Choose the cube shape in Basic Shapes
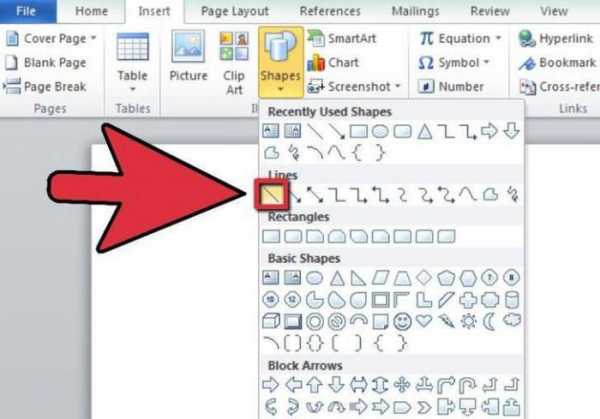The height and width of the screenshot is (419, 600). (271, 321)
